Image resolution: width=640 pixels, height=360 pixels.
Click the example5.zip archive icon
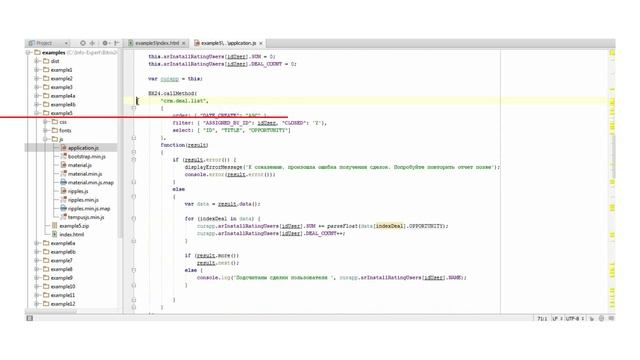(55, 226)
